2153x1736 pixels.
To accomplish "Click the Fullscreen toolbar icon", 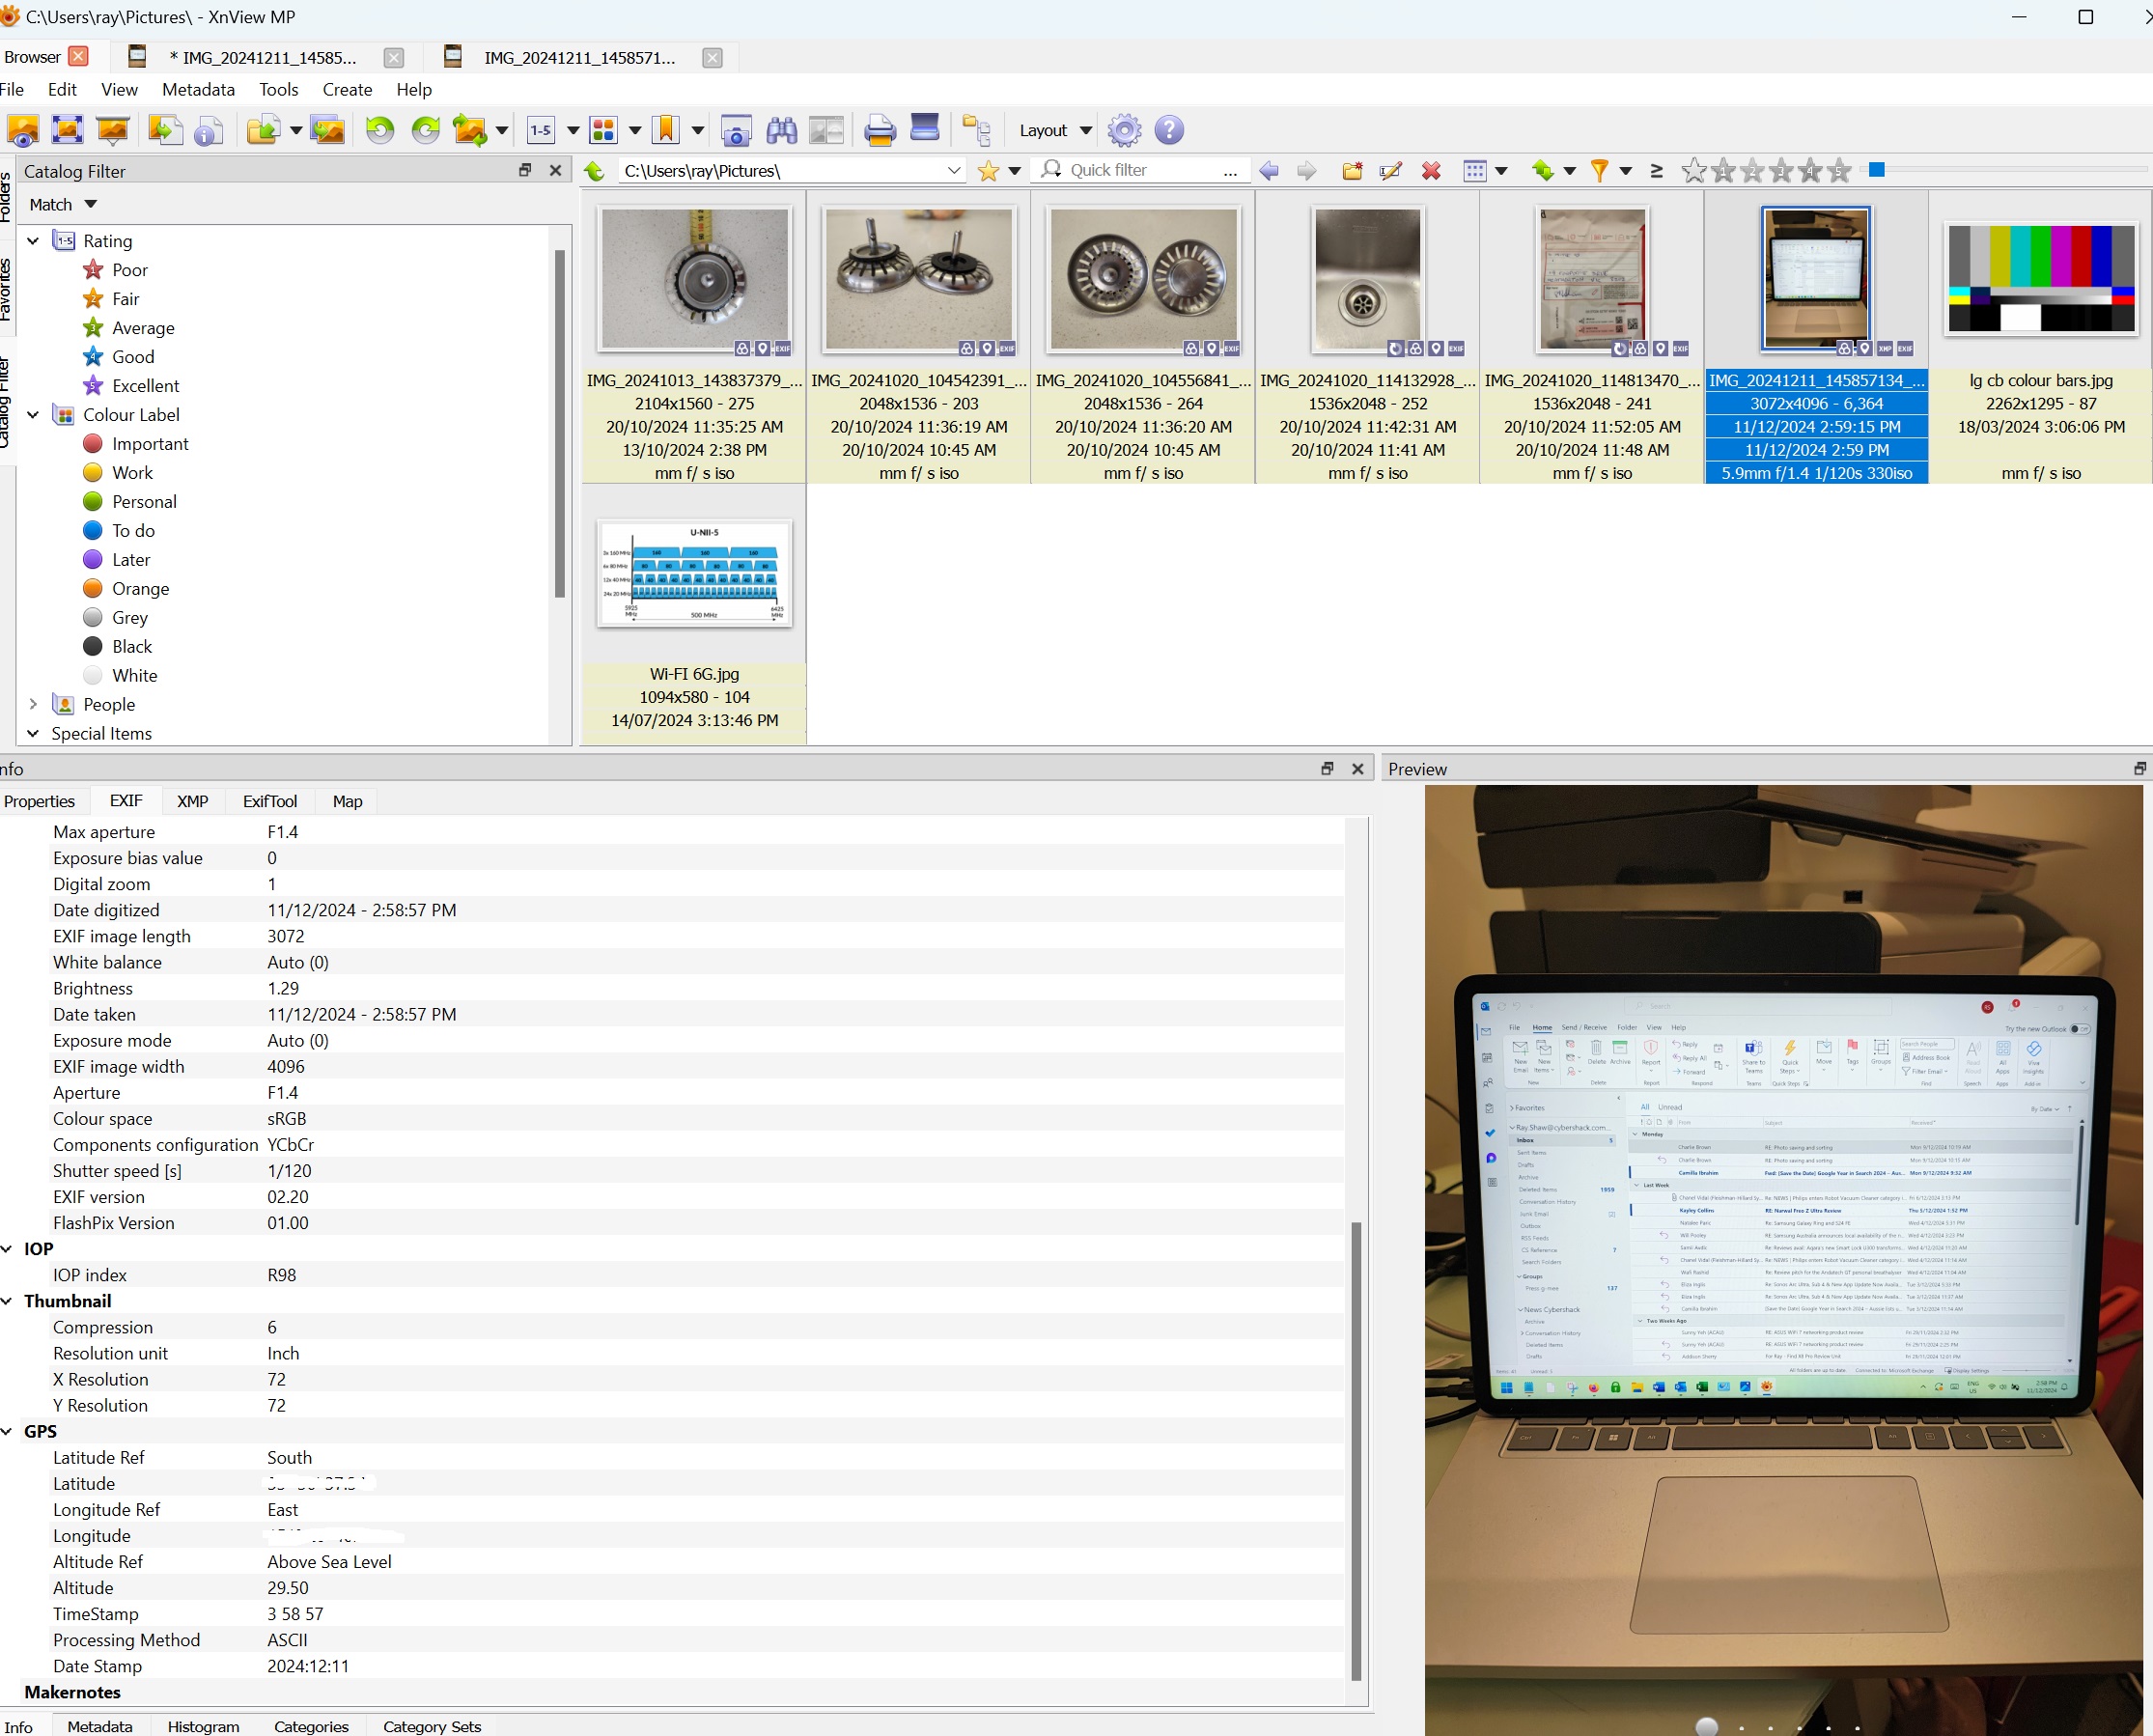I will point(67,130).
